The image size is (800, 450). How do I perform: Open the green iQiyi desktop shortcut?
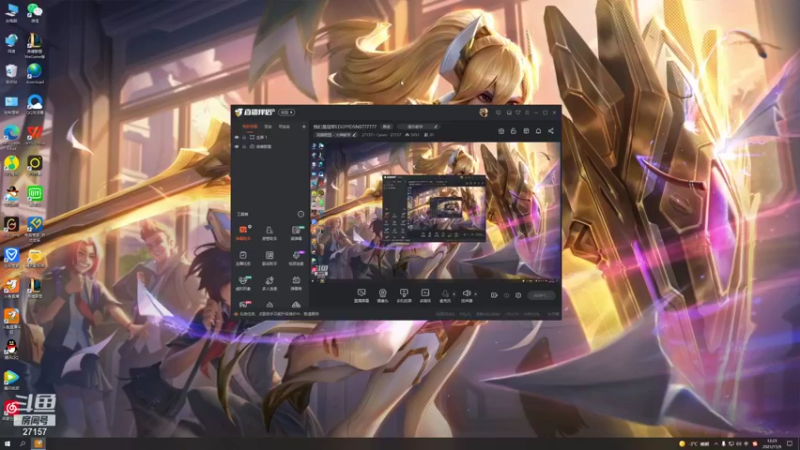click(35, 196)
